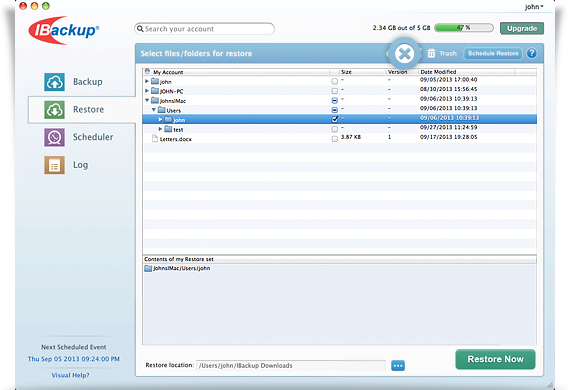Click folder icon beside JohnsIMac/Users/john in restore set
Screen dimensions: 570x390
coord(148,268)
